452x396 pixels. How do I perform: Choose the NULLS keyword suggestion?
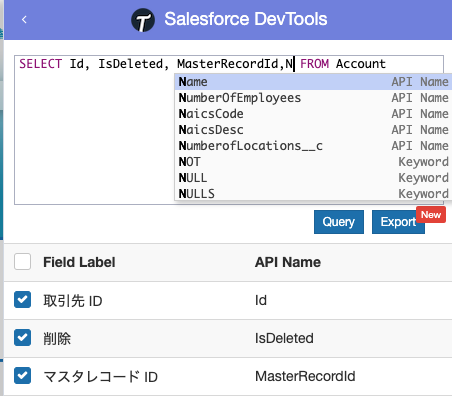tap(313, 194)
